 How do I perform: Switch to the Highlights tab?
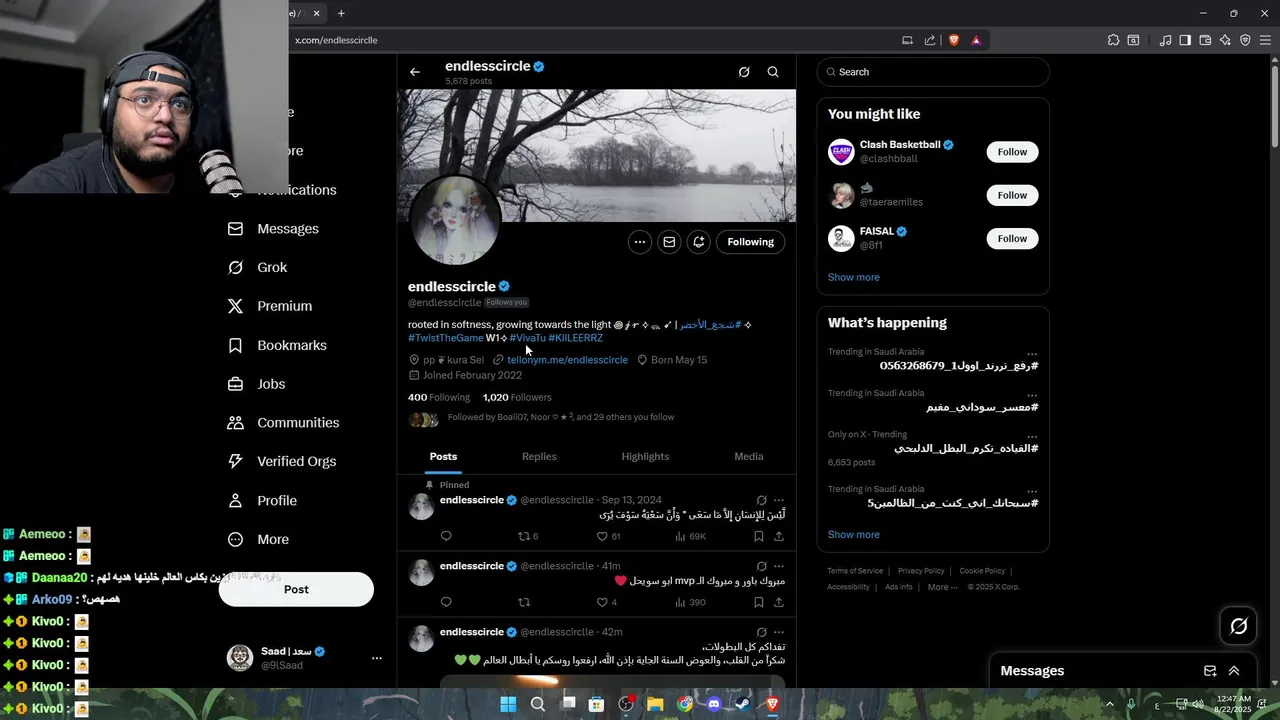645,456
